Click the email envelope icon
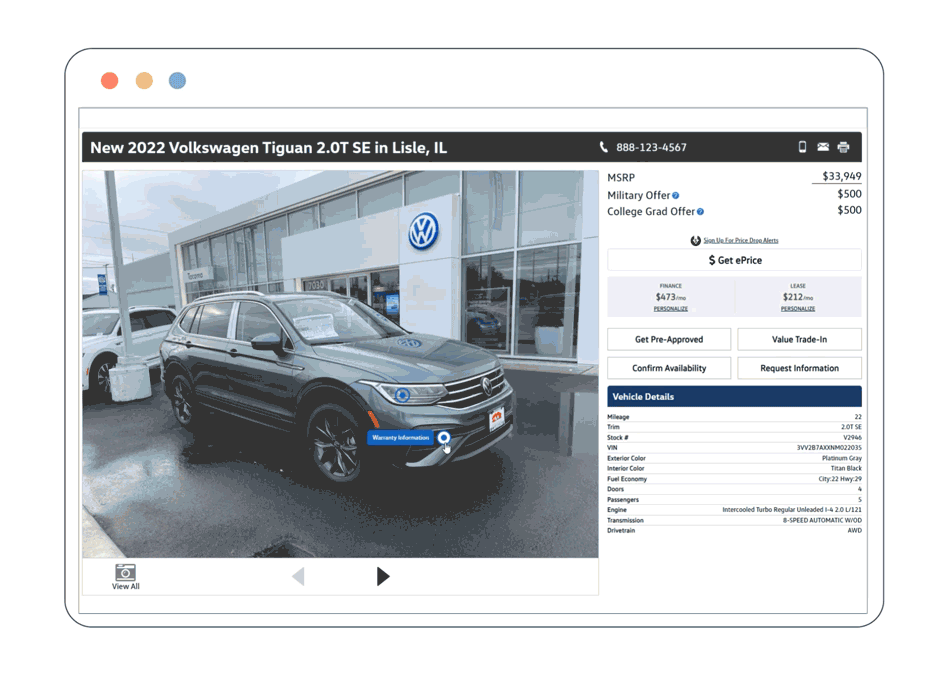Screen dimensions: 948x675 tap(823, 147)
